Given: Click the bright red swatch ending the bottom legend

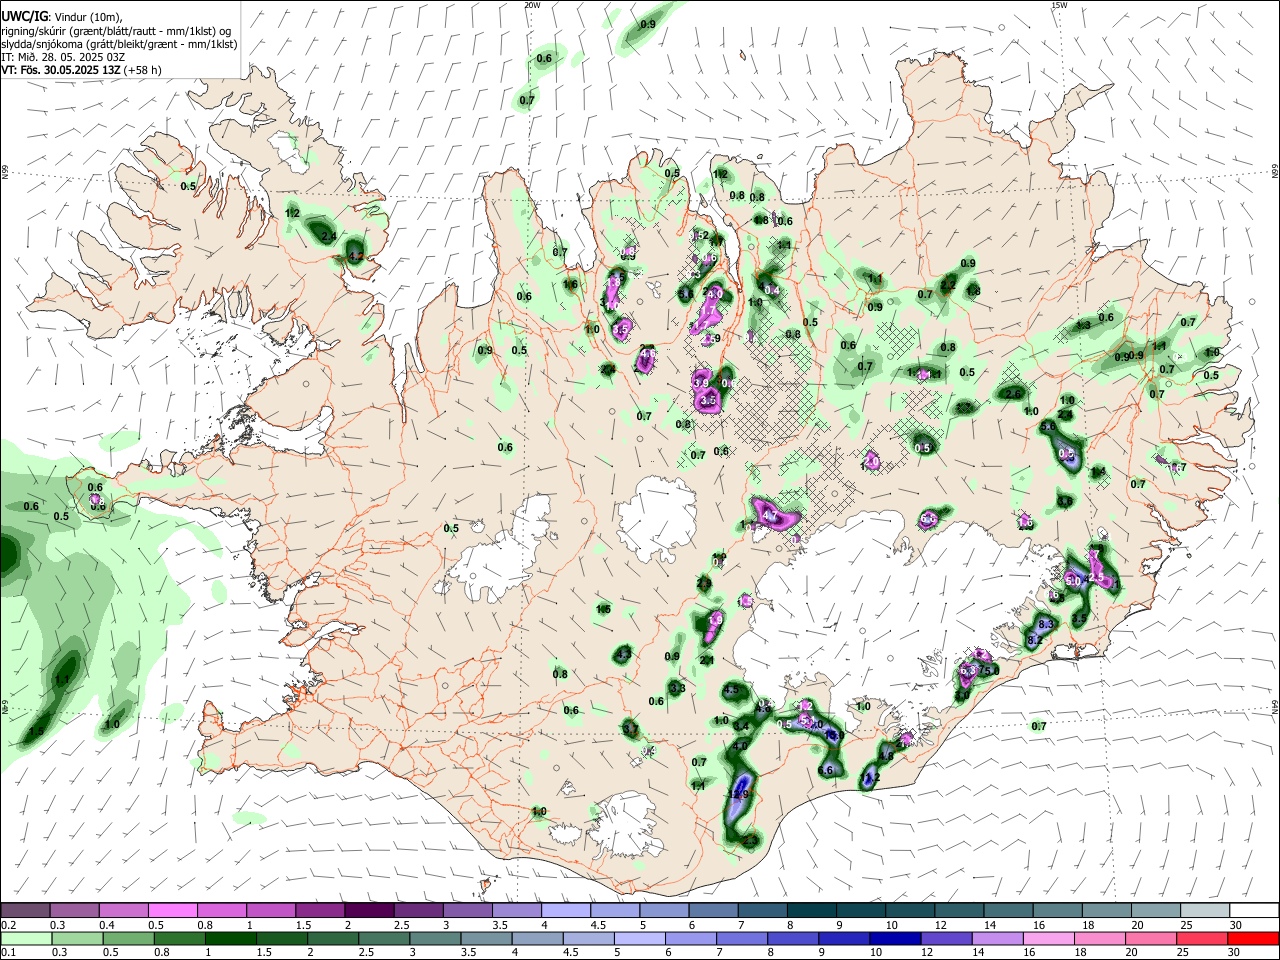Looking at the screenshot, I should coord(1254,938).
